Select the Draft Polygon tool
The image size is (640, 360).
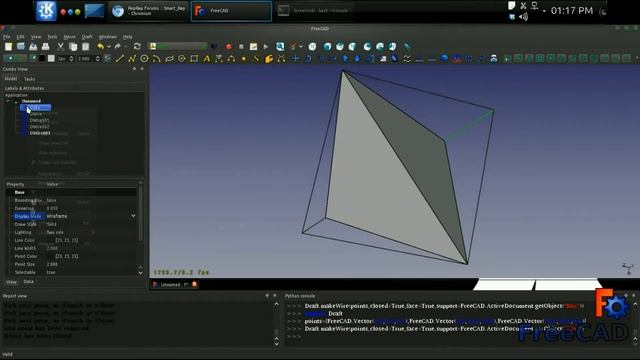[182, 59]
